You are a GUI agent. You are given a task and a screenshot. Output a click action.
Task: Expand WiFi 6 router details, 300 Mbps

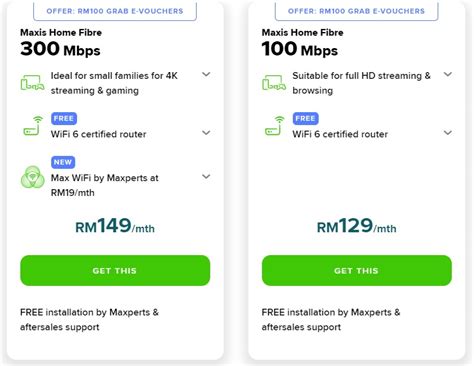(x=206, y=133)
